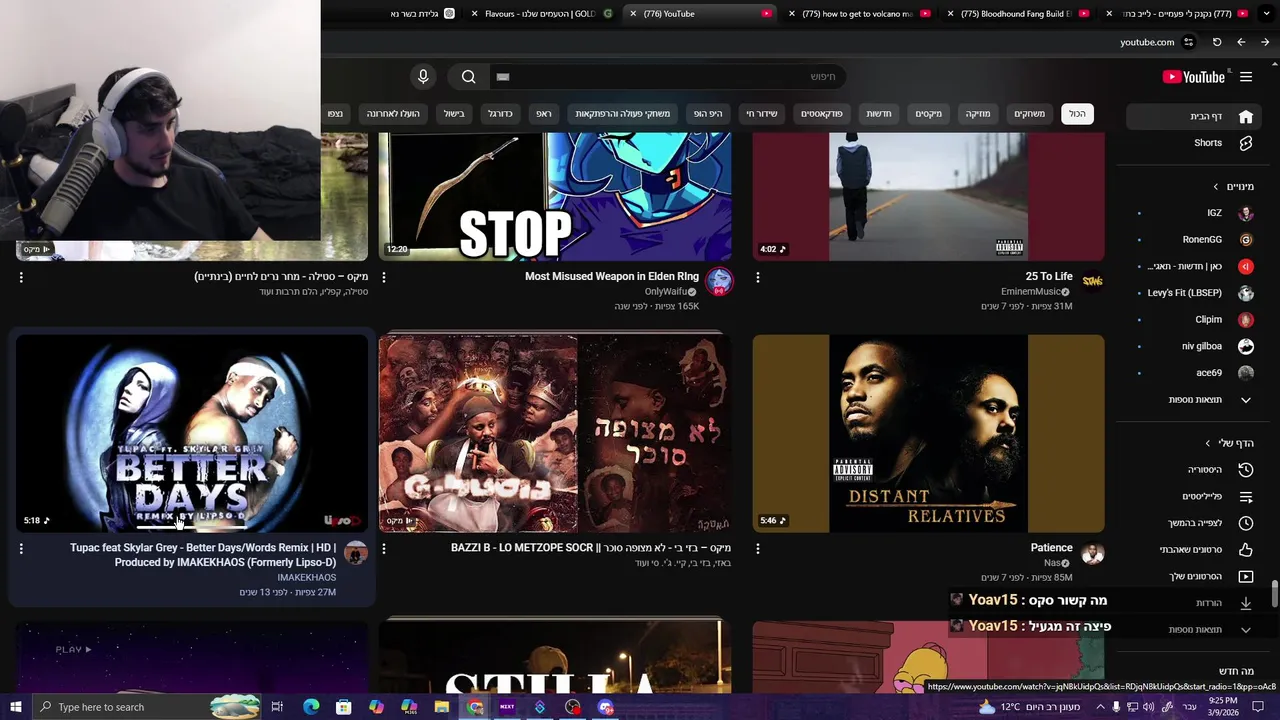Image resolution: width=1280 pixels, height=720 pixels.
Task: Open the site settings icon next to youtube.com
Action: point(1188,42)
